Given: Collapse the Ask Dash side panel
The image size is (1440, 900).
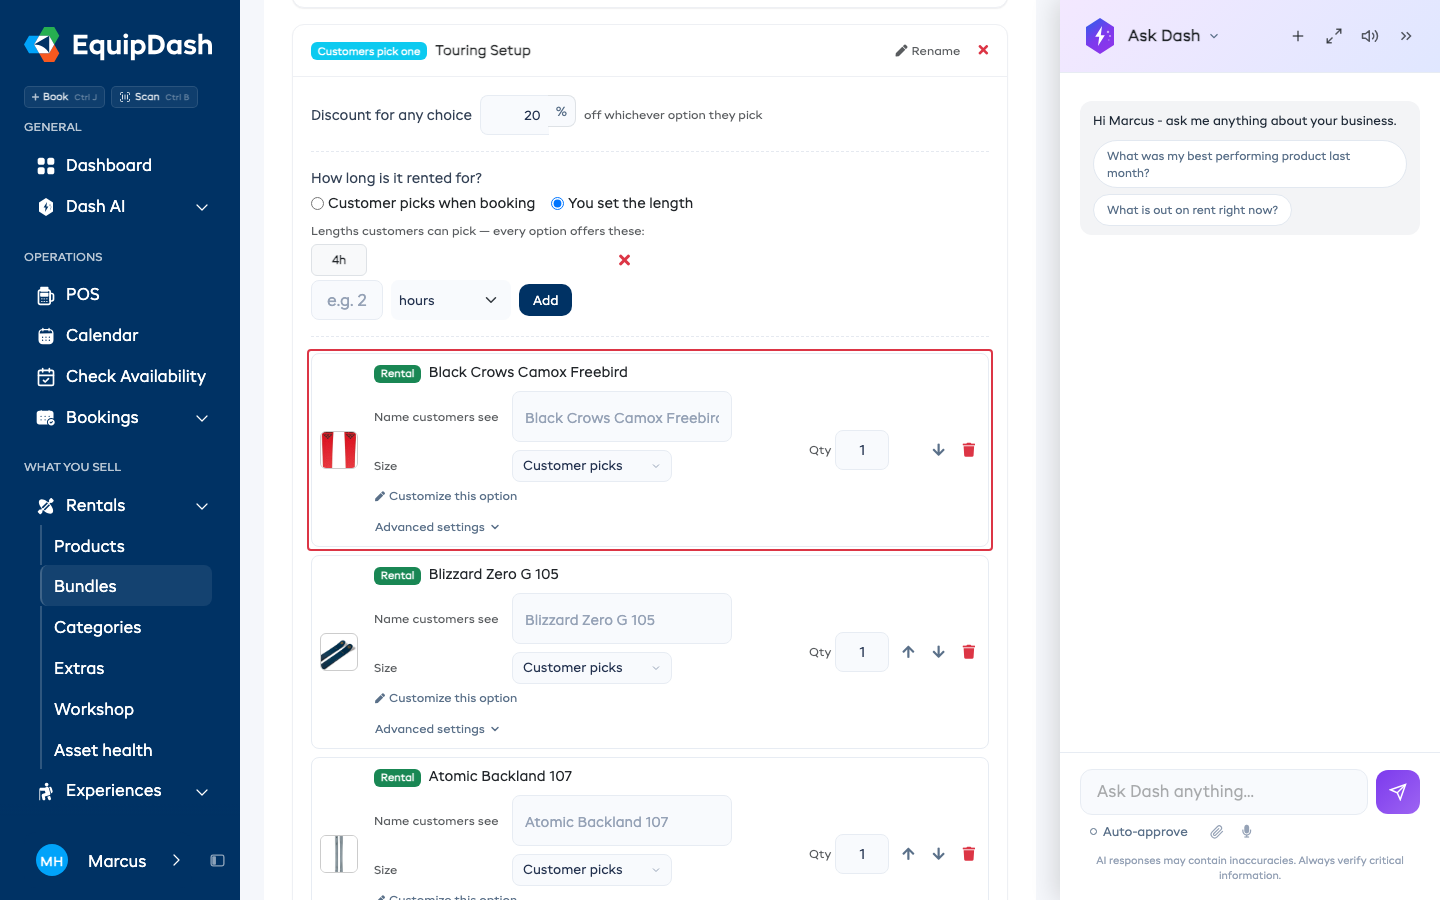Looking at the screenshot, I should point(1406,36).
